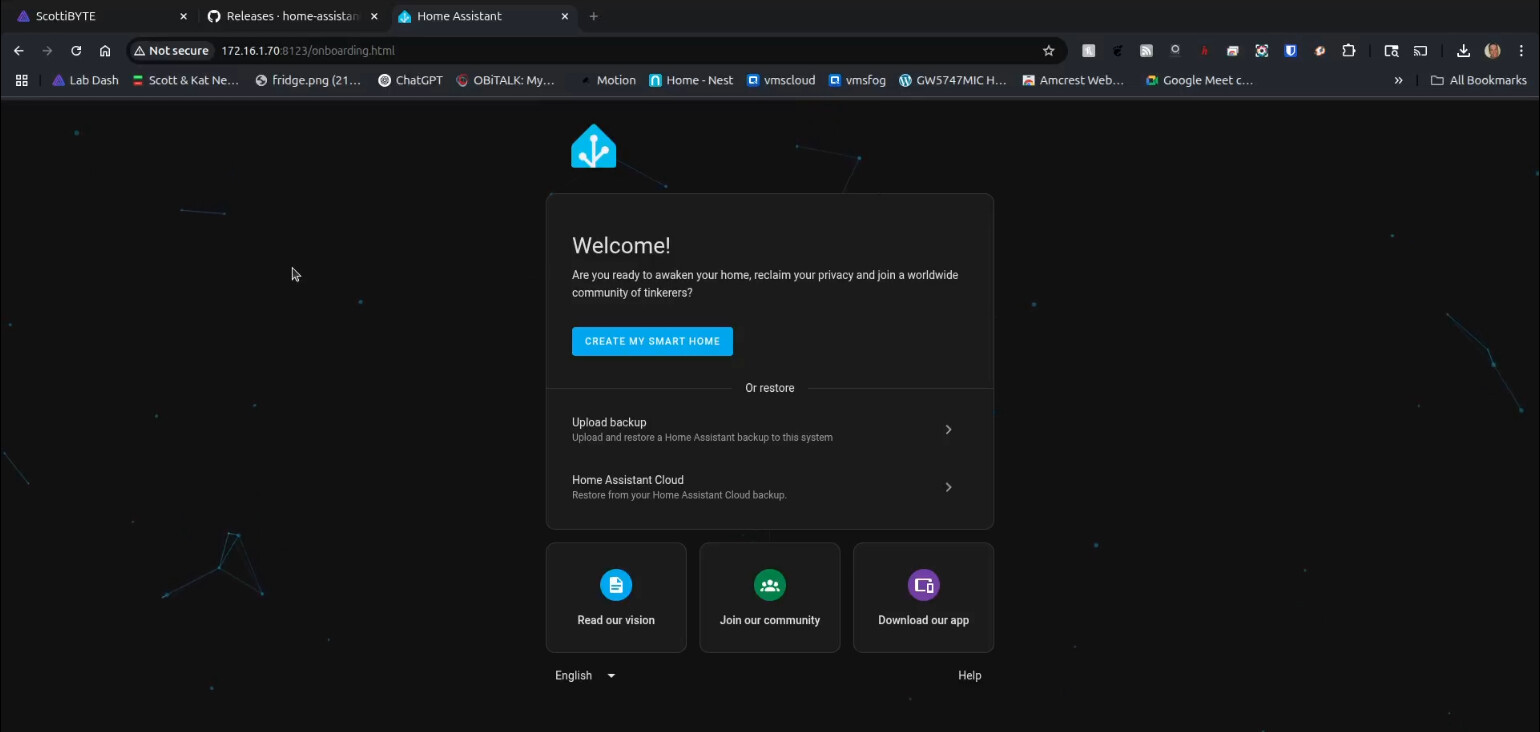This screenshot has width=1540, height=732.
Task: Open the apps grid in bookmarks bar
Action: point(21,80)
